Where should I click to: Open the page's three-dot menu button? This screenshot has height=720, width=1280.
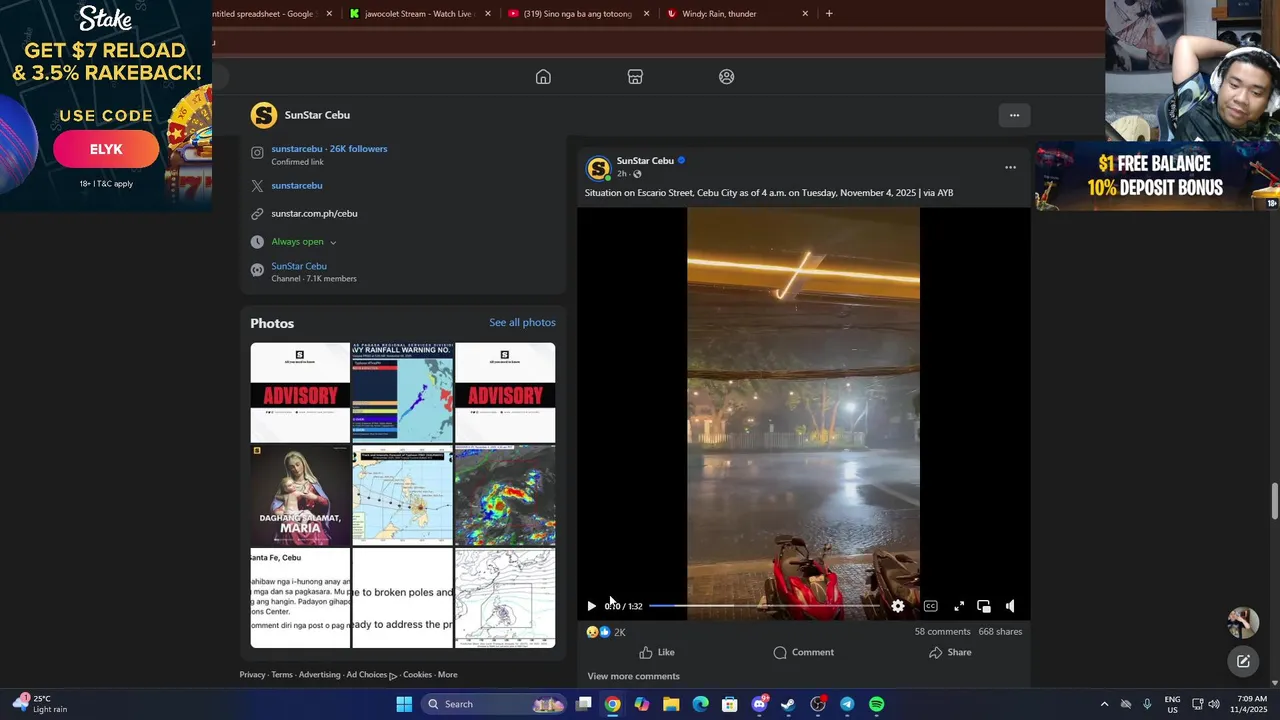pos(1014,115)
